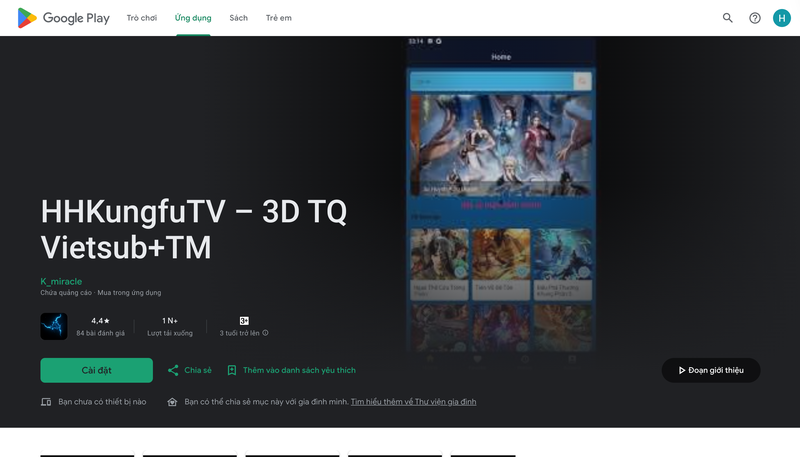
Task: Click the 3+ content rating badge
Action: (x=244, y=321)
